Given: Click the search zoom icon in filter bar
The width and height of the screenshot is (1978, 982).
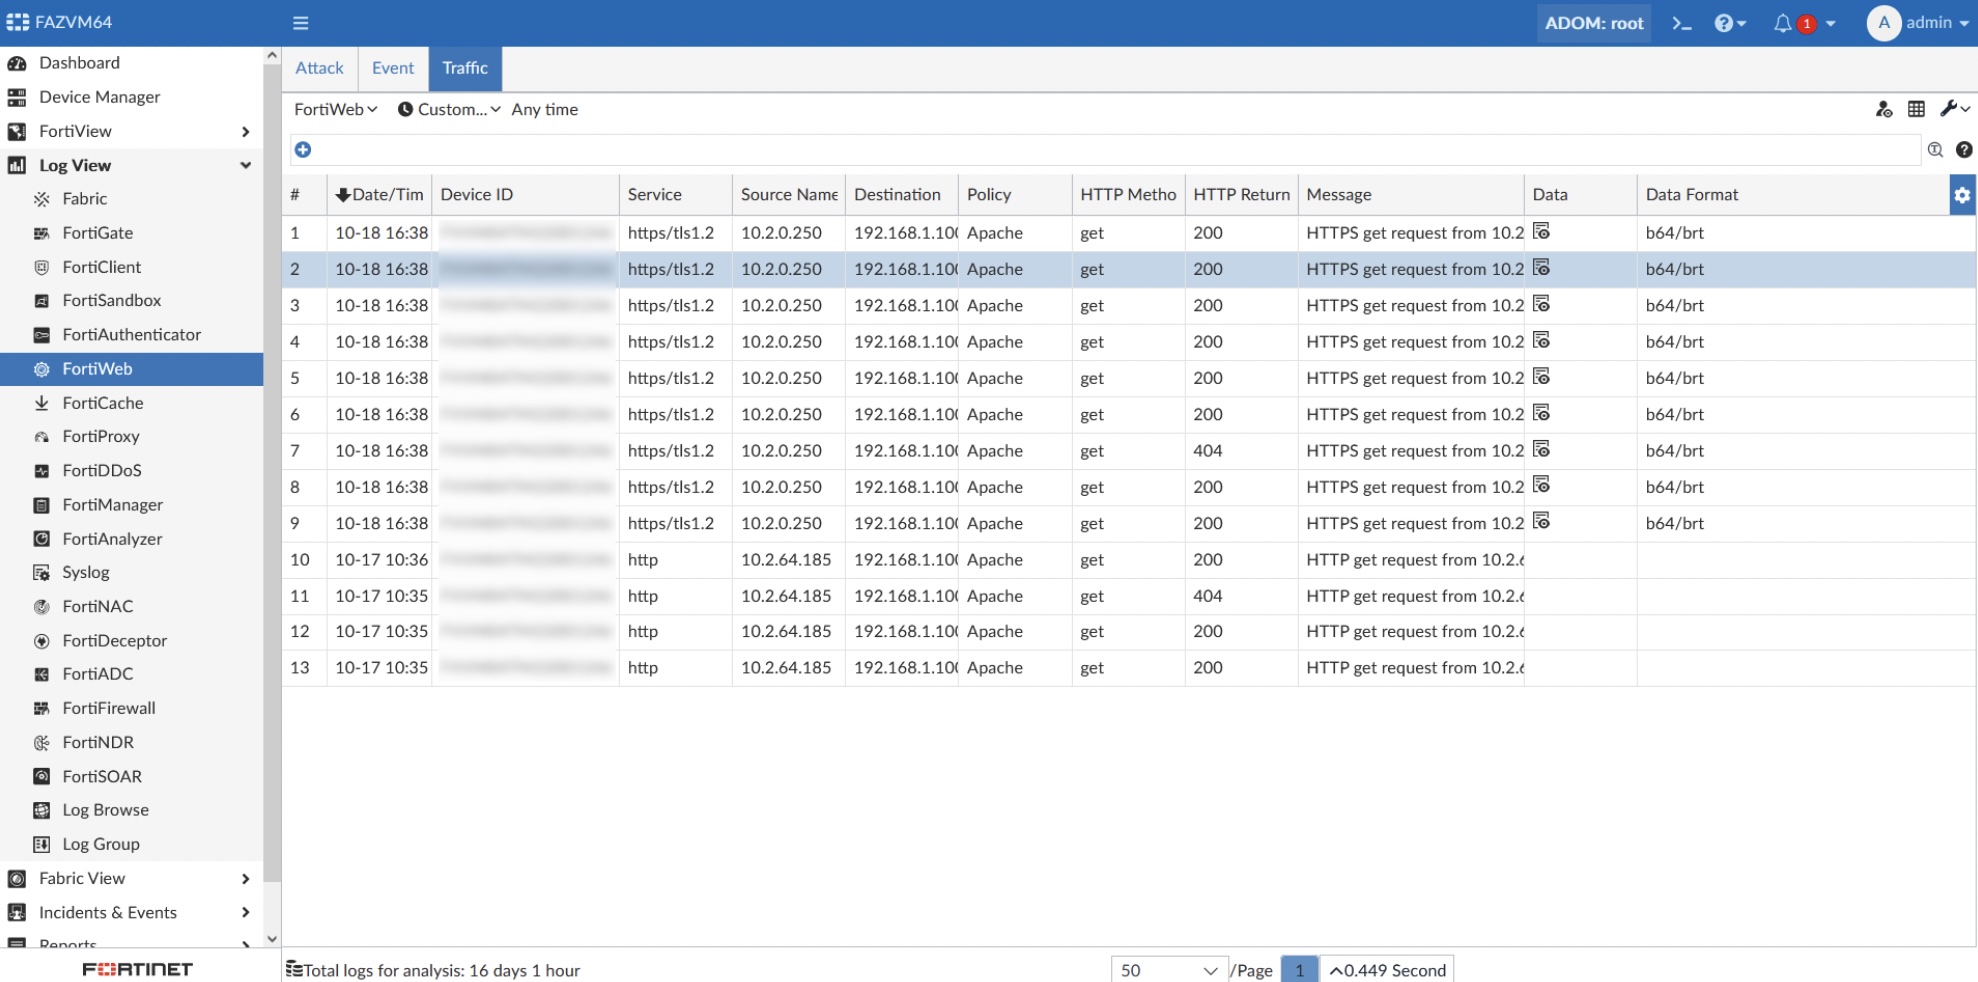Looking at the screenshot, I should click(1935, 150).
